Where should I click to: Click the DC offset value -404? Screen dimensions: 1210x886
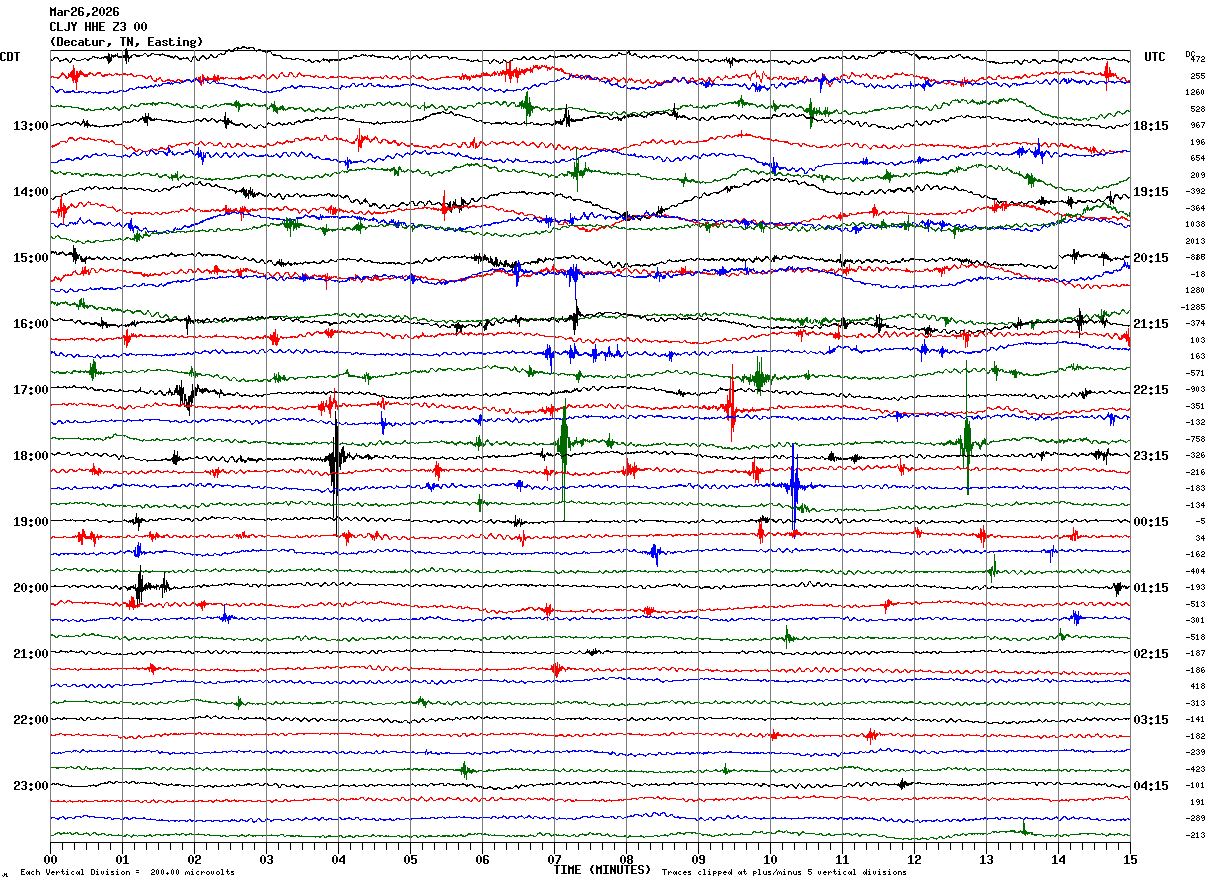[1196, 571]
